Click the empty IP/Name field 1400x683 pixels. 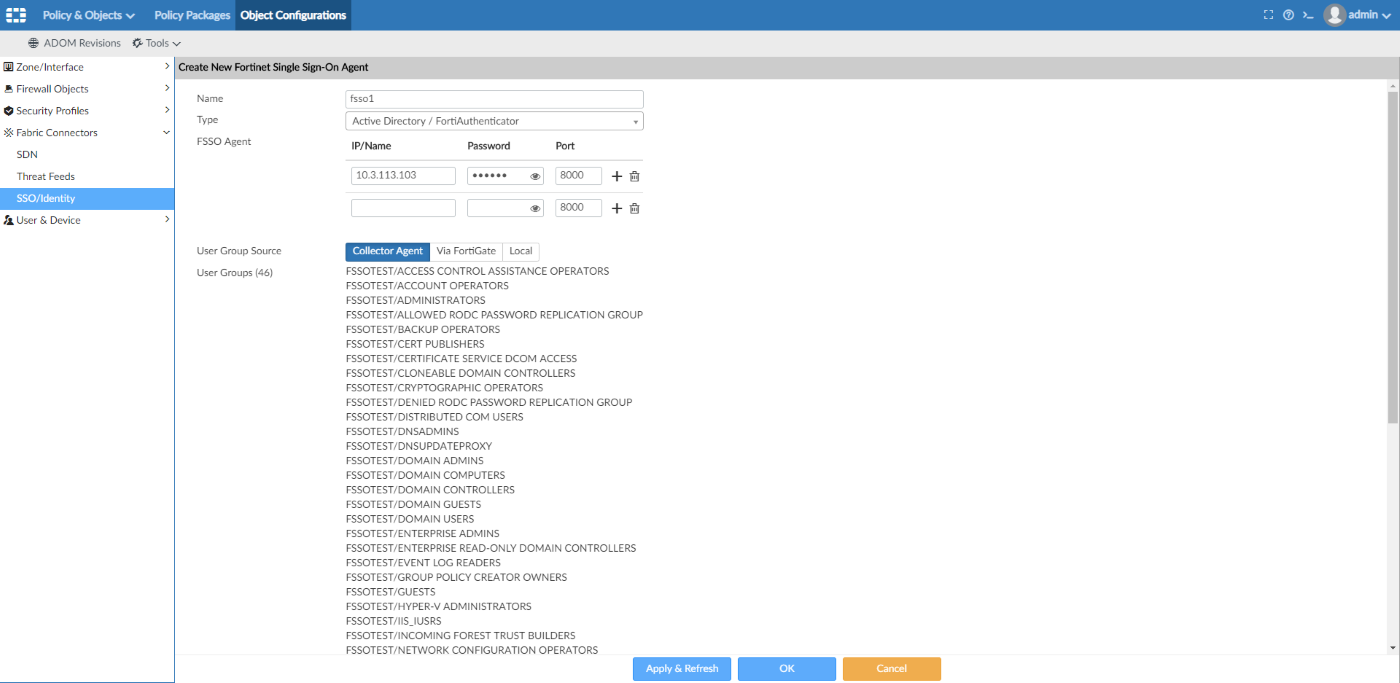coord(404,208)
